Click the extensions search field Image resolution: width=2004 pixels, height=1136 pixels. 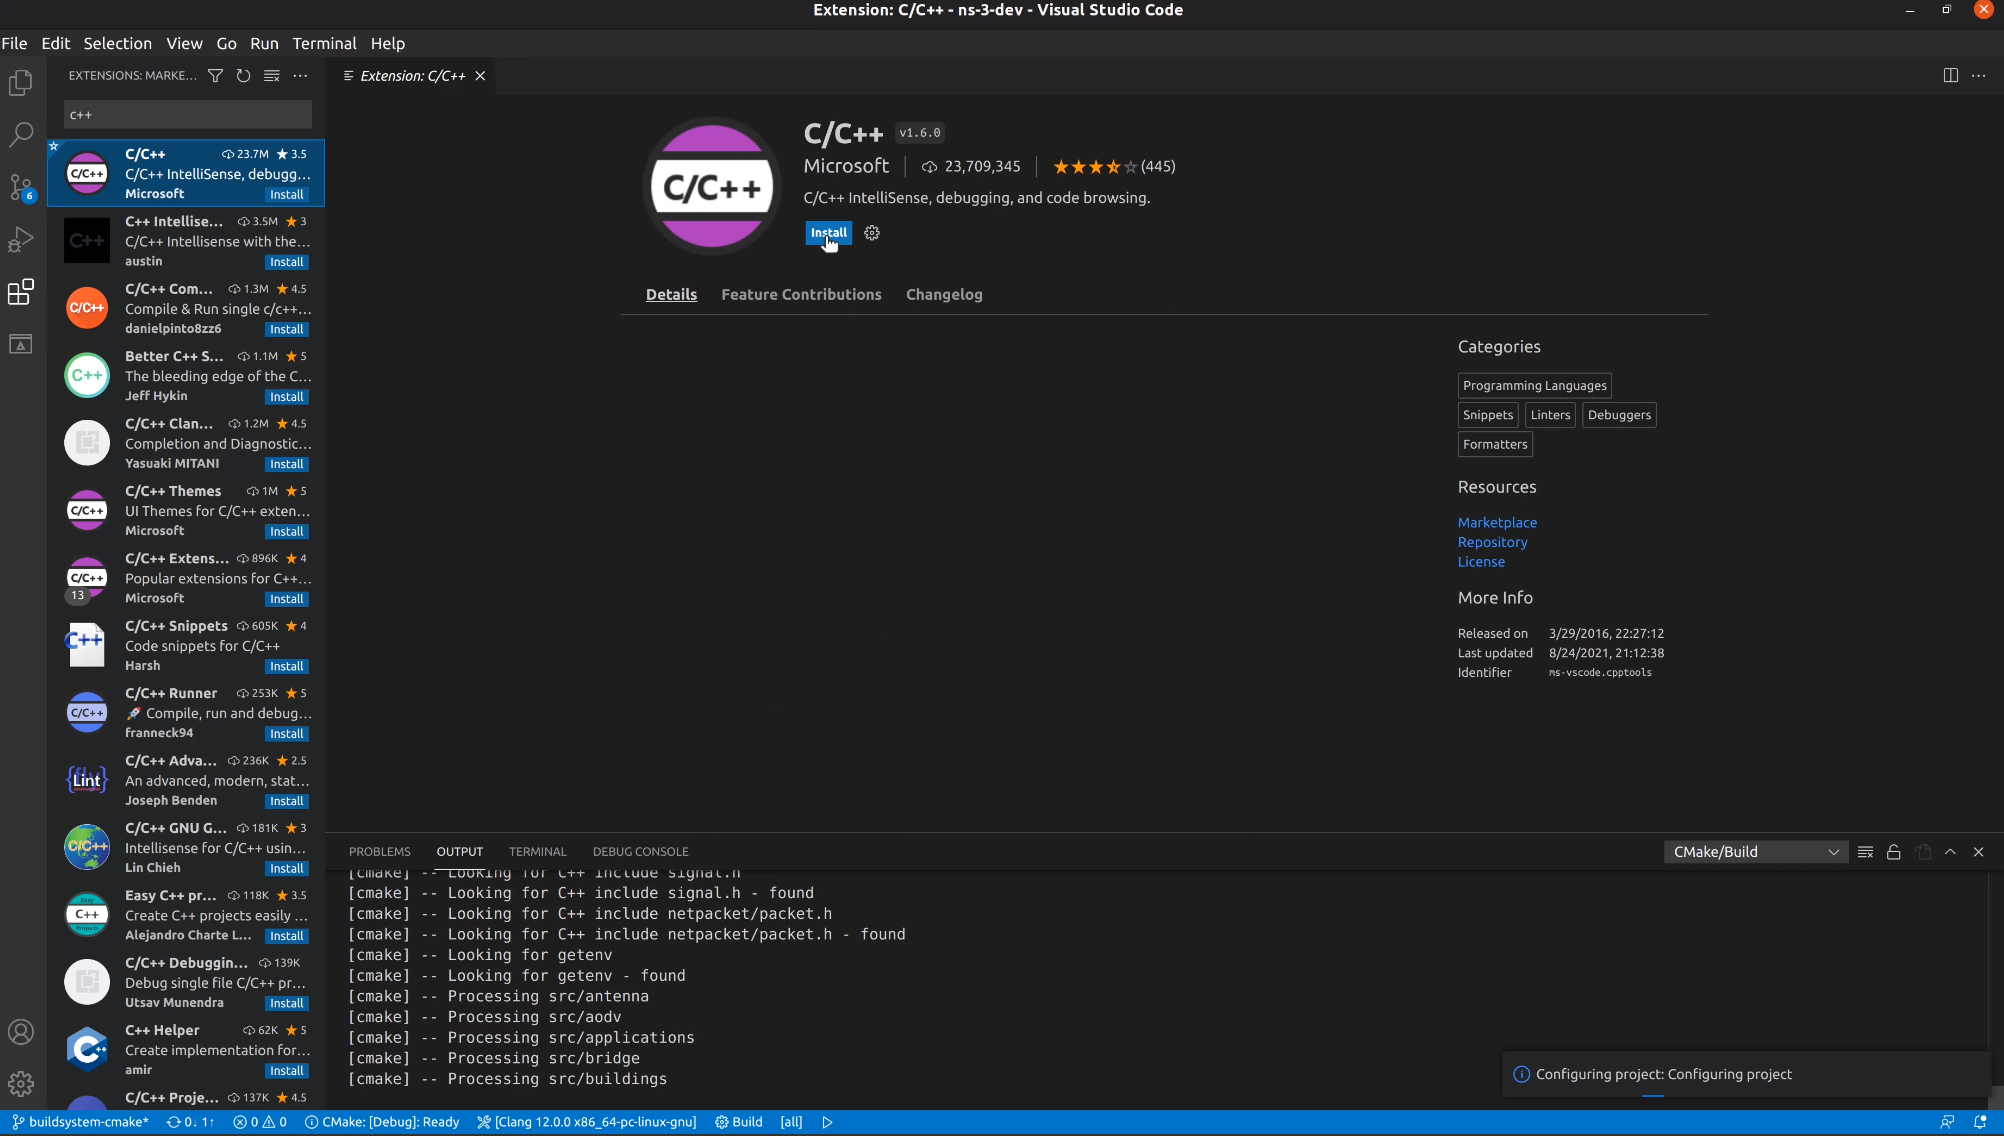(x=188, y=115)
